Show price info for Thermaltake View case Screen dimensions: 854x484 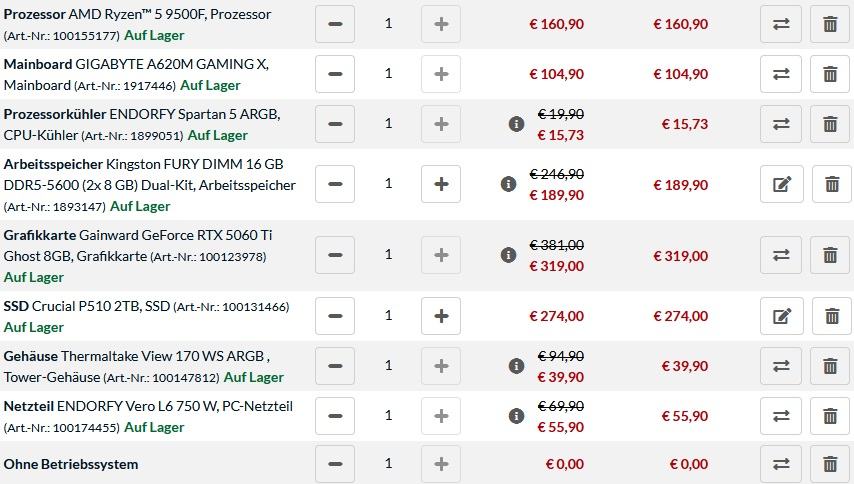pos(516,366)
